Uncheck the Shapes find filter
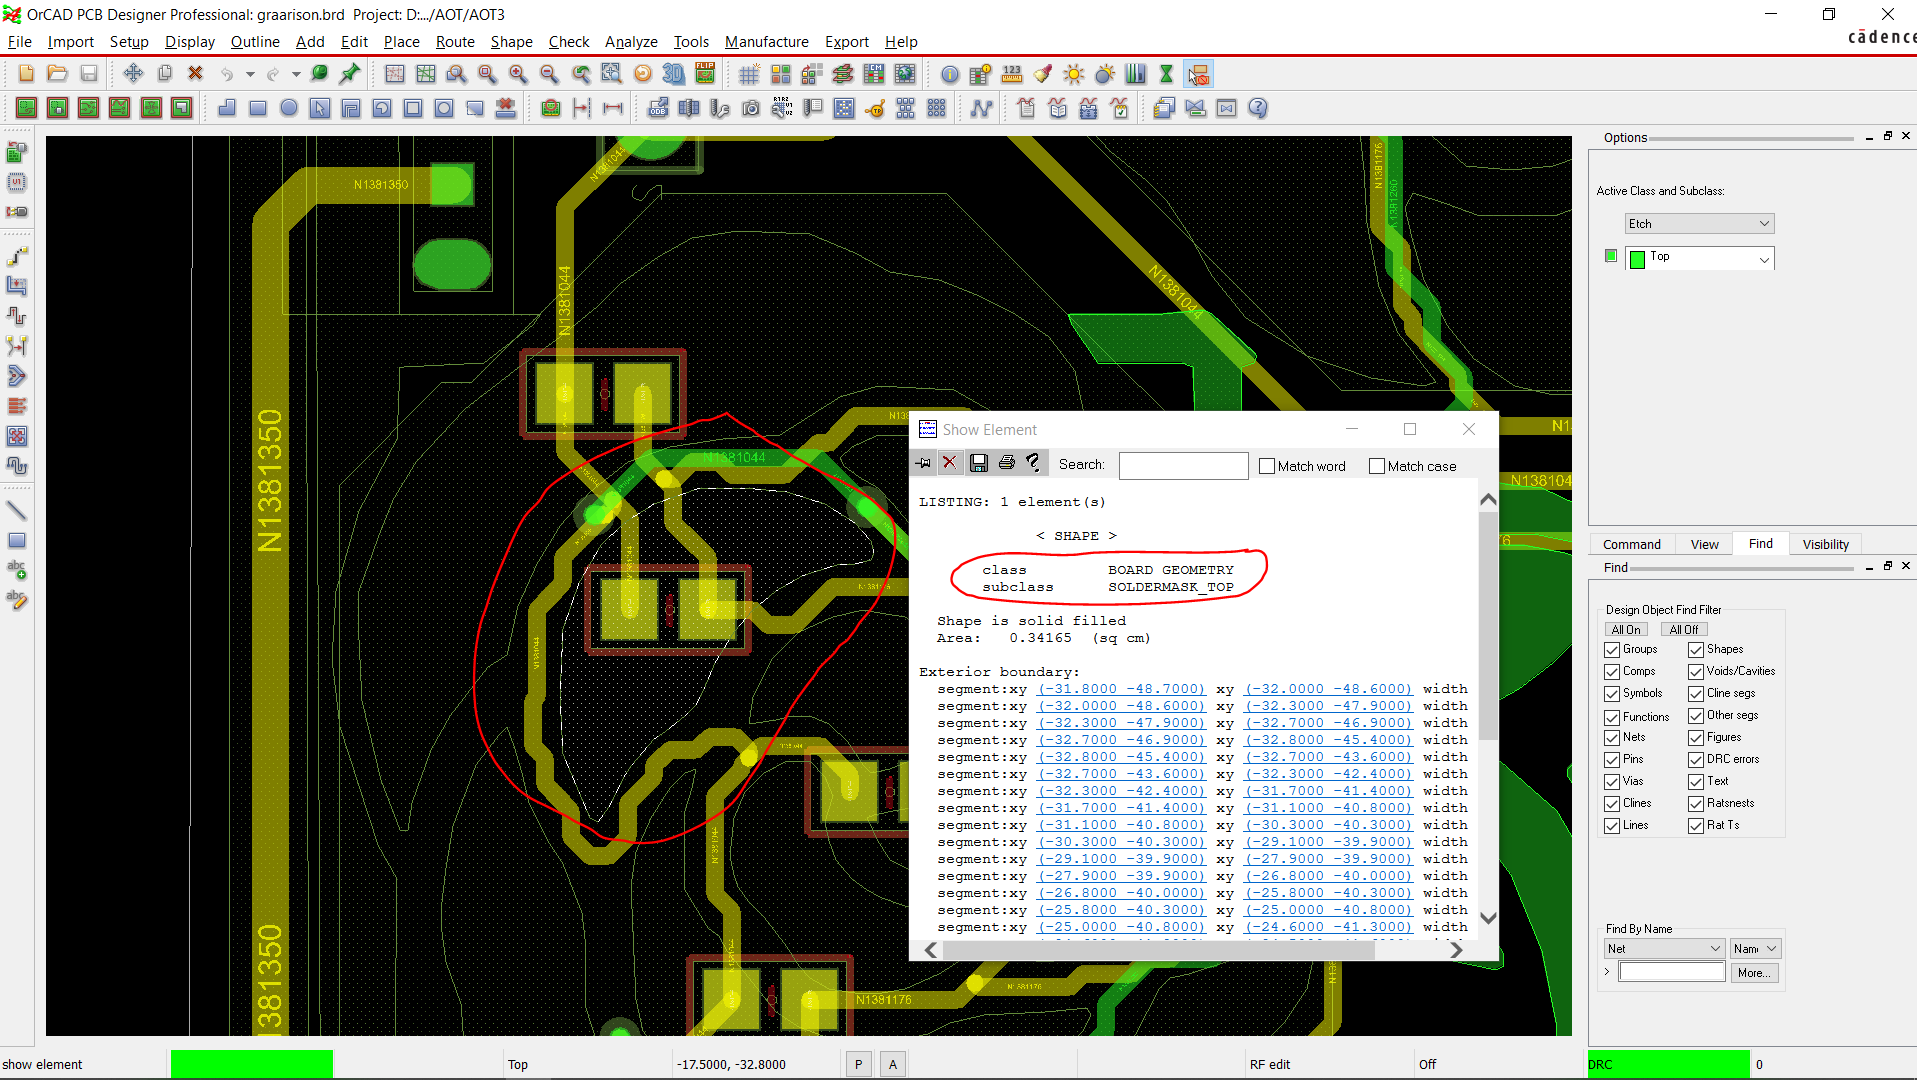Screen dimensions: 1917x1080 [1696, 650]
